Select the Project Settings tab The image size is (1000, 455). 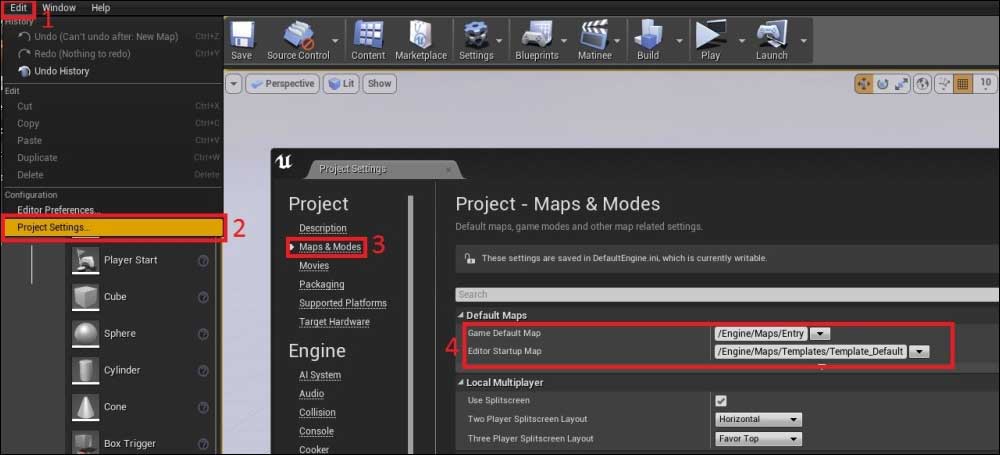point(385,169)
